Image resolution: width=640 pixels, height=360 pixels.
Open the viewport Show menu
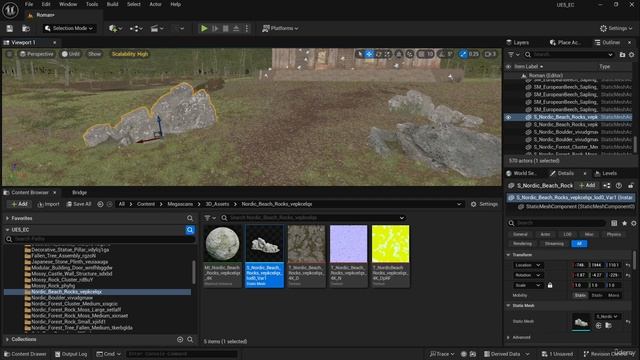coord(94,54)
